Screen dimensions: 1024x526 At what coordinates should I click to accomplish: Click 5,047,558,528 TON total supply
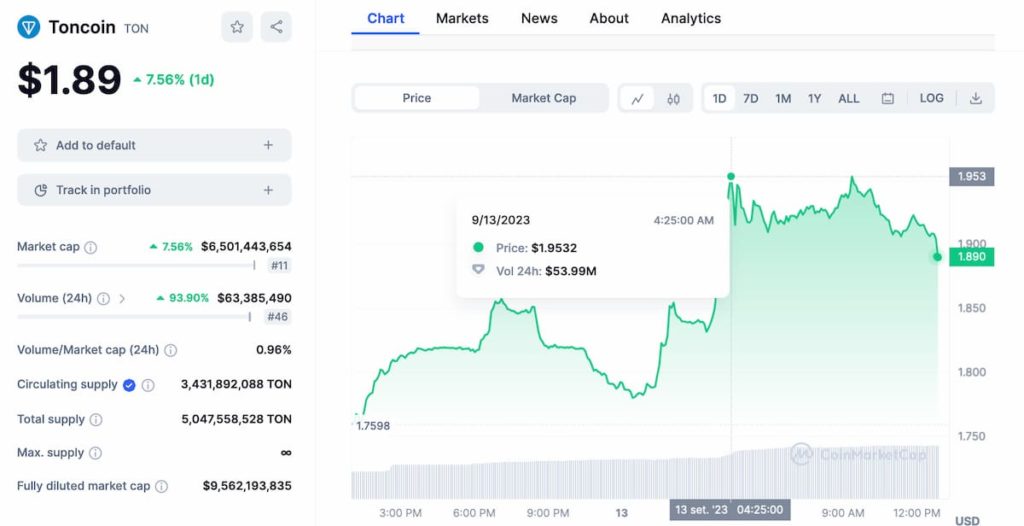coord(236,419)
